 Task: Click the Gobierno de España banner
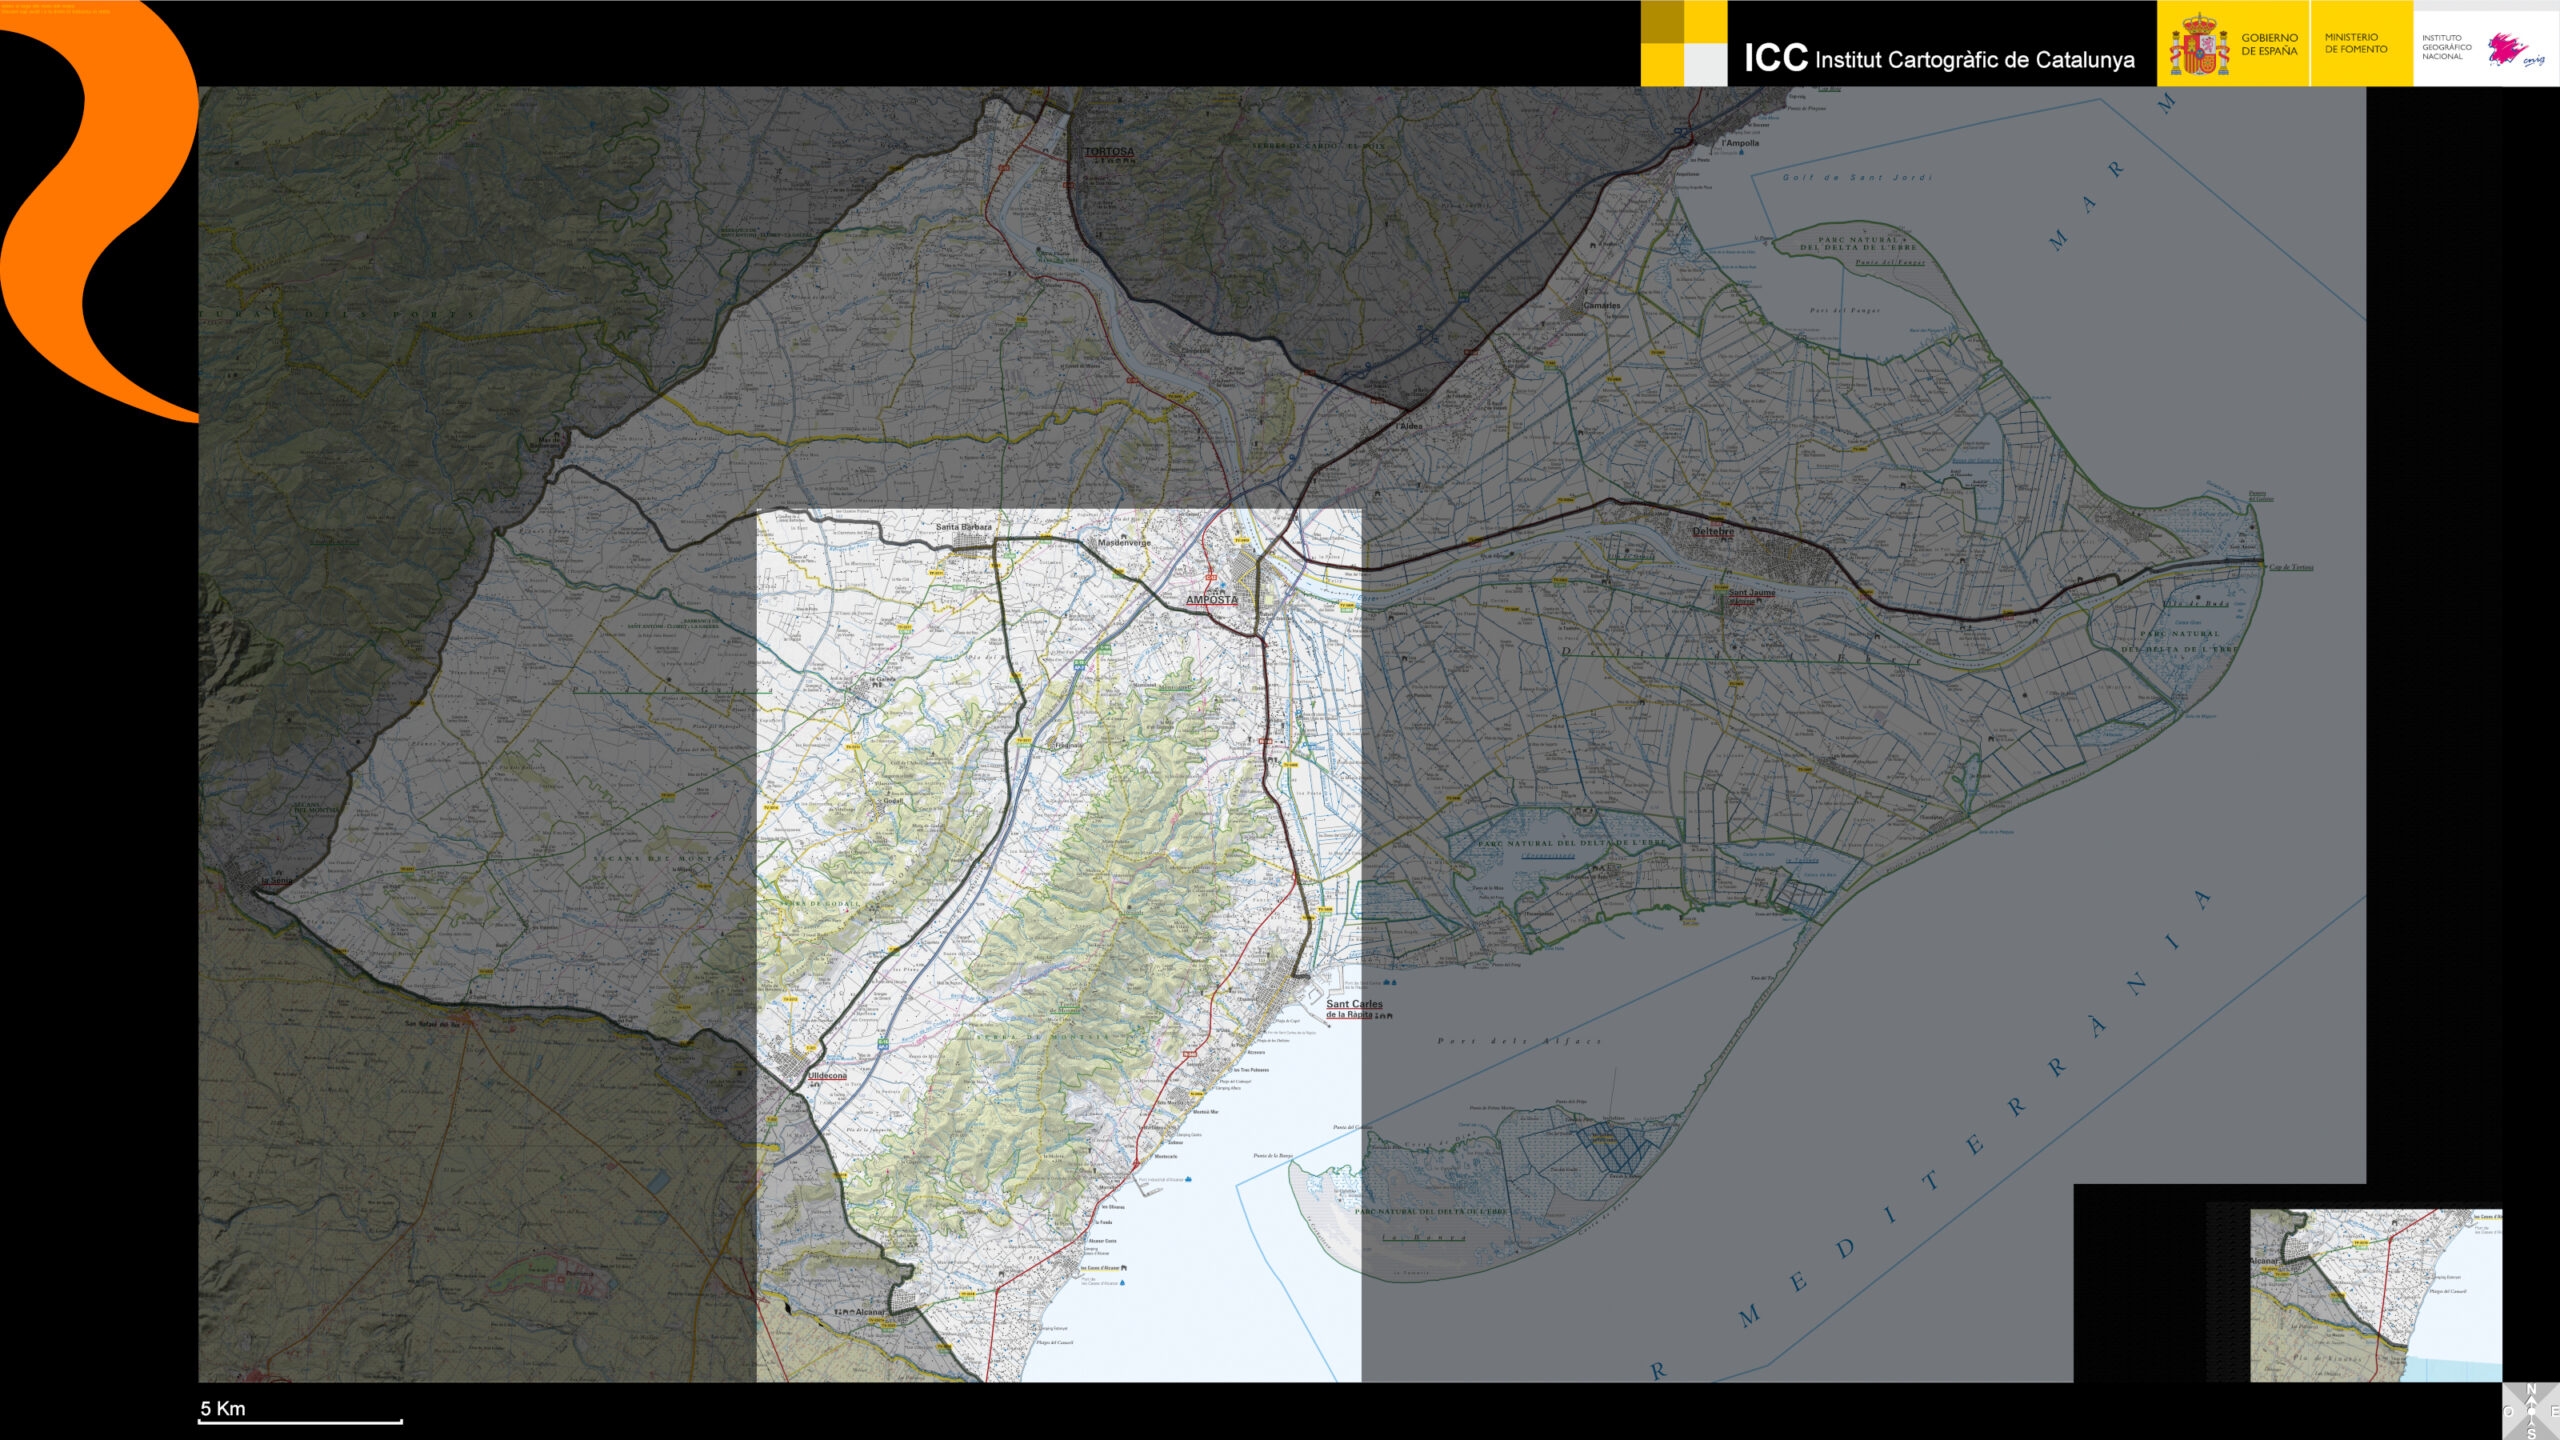coord(2269,44)
